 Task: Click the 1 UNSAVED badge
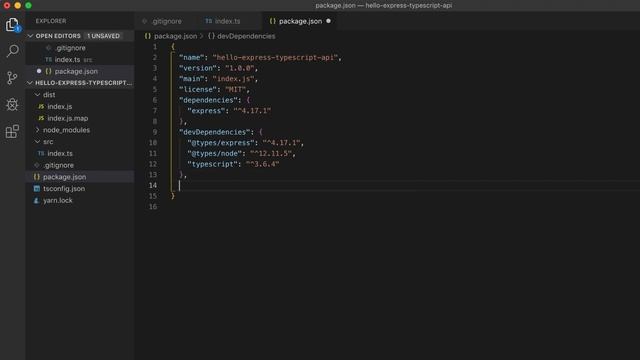point(103,36)
